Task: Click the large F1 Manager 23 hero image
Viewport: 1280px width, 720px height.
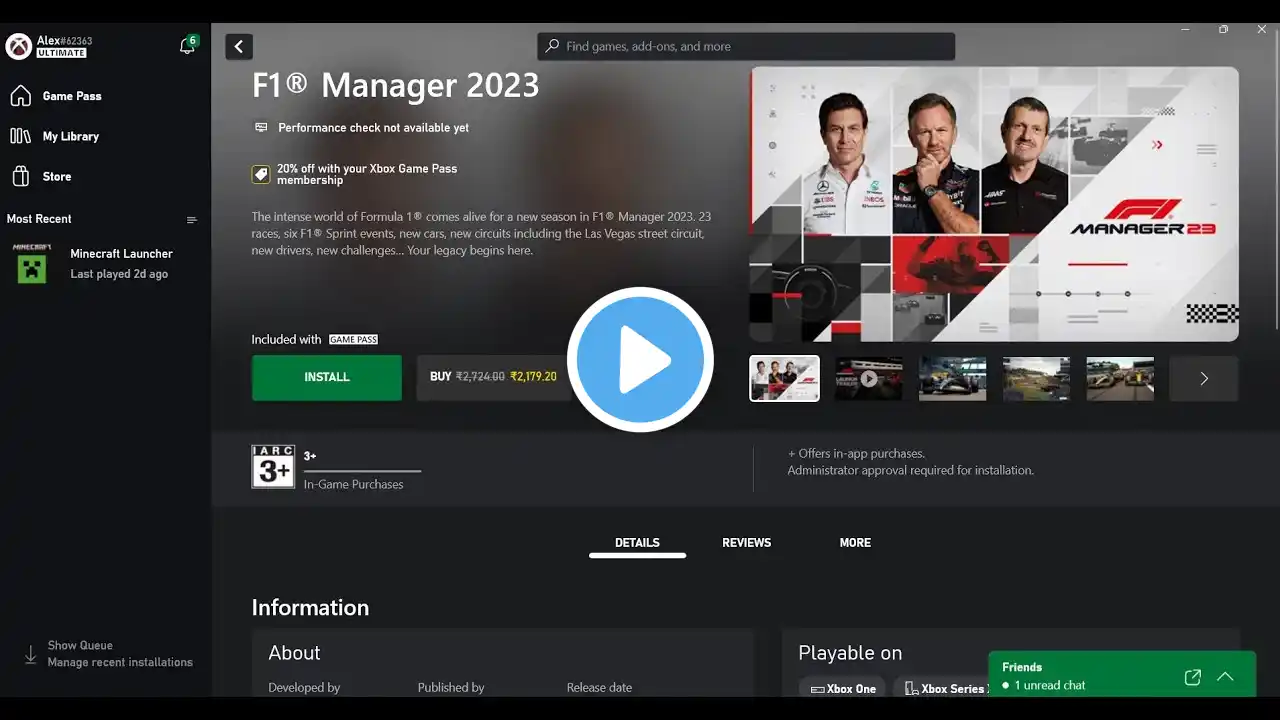Action: tap(994, 204)
